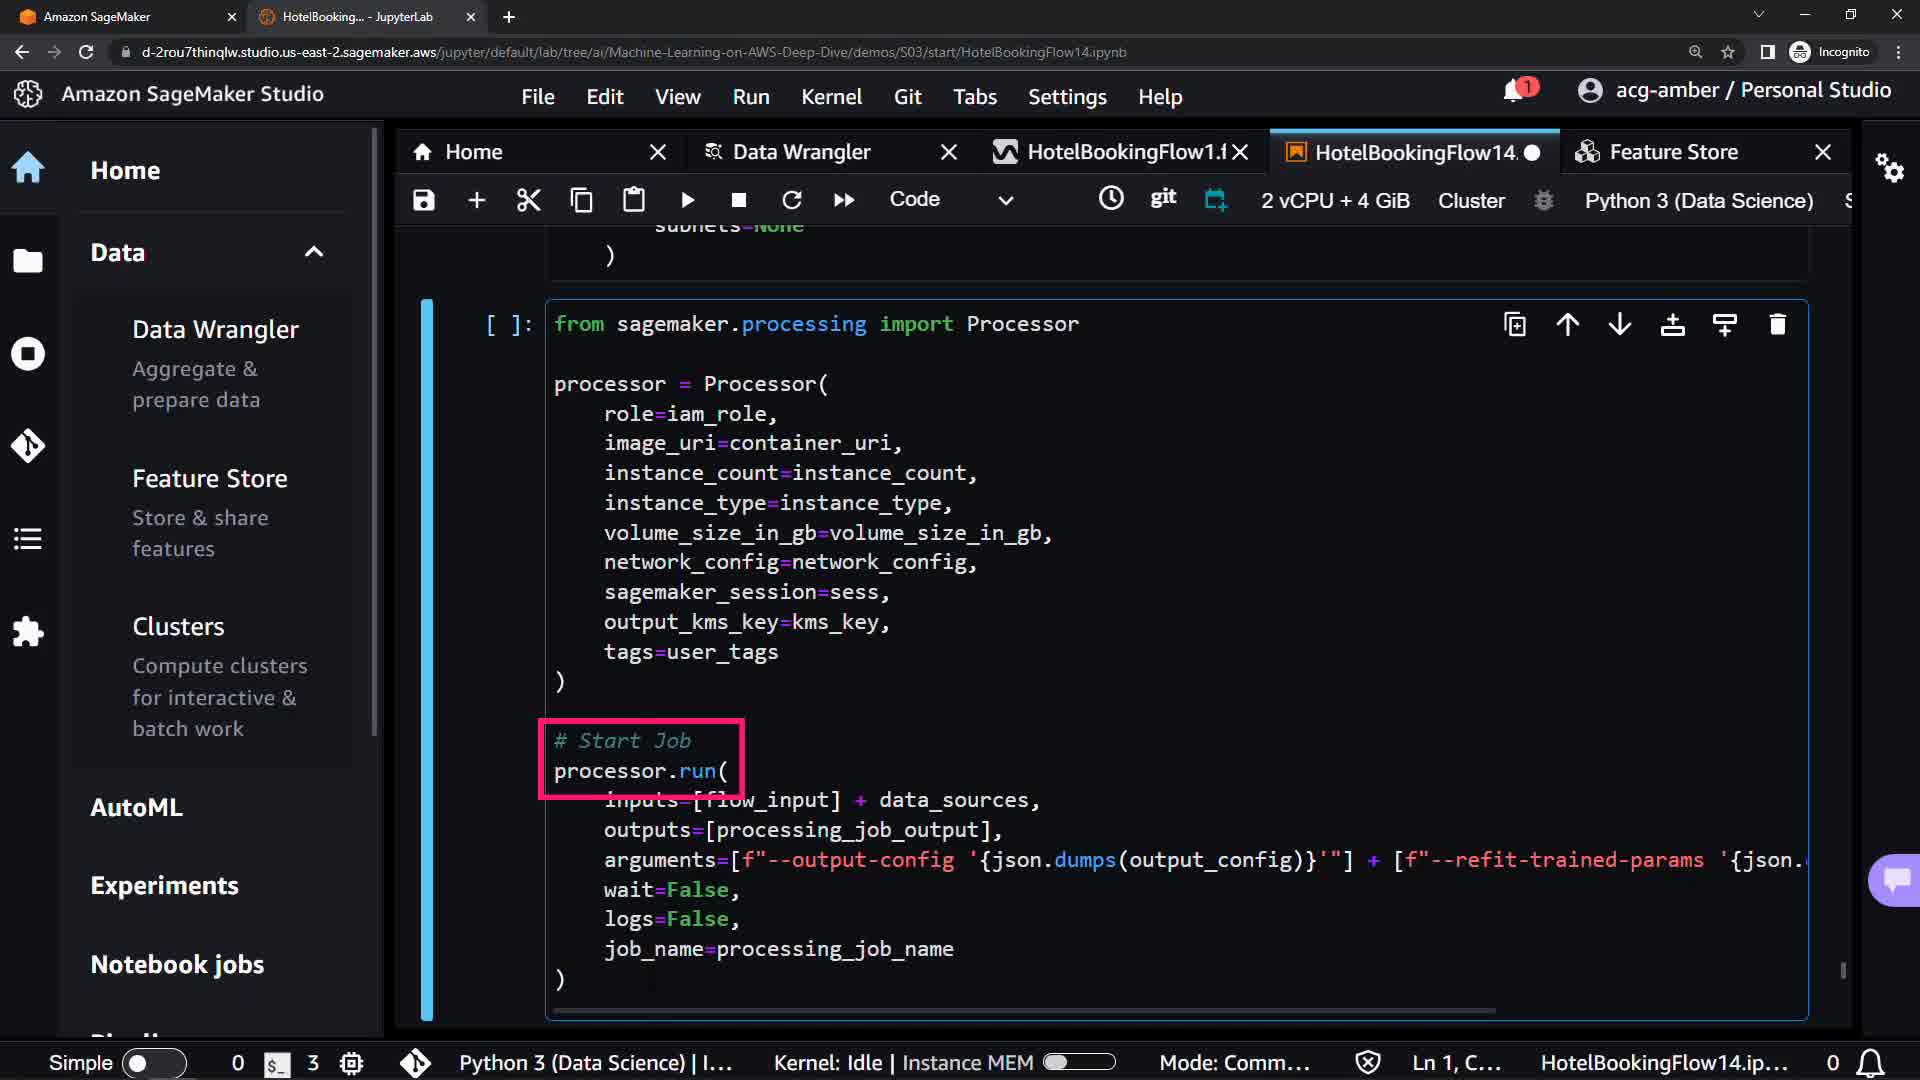Toggle Simple mode in the status bar
The height and width of the screenshot is (1080, 1920).
154,1063
